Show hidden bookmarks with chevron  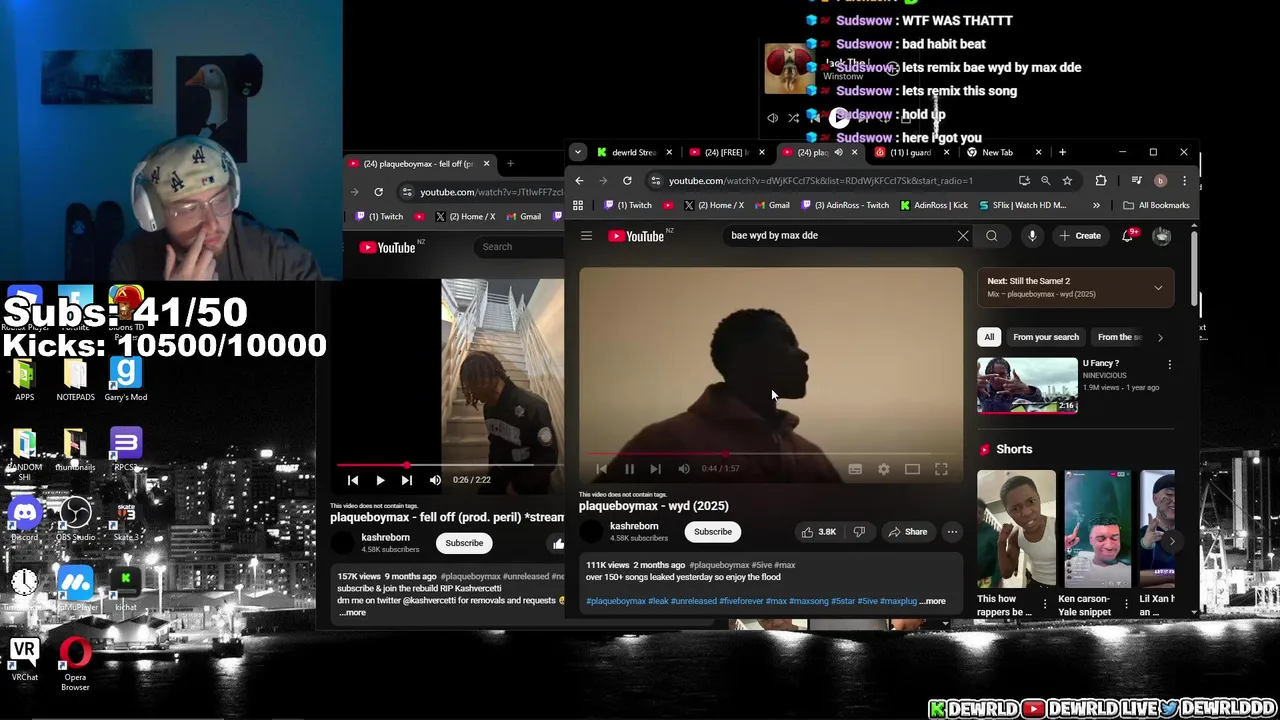click(x=1096, y=205)
